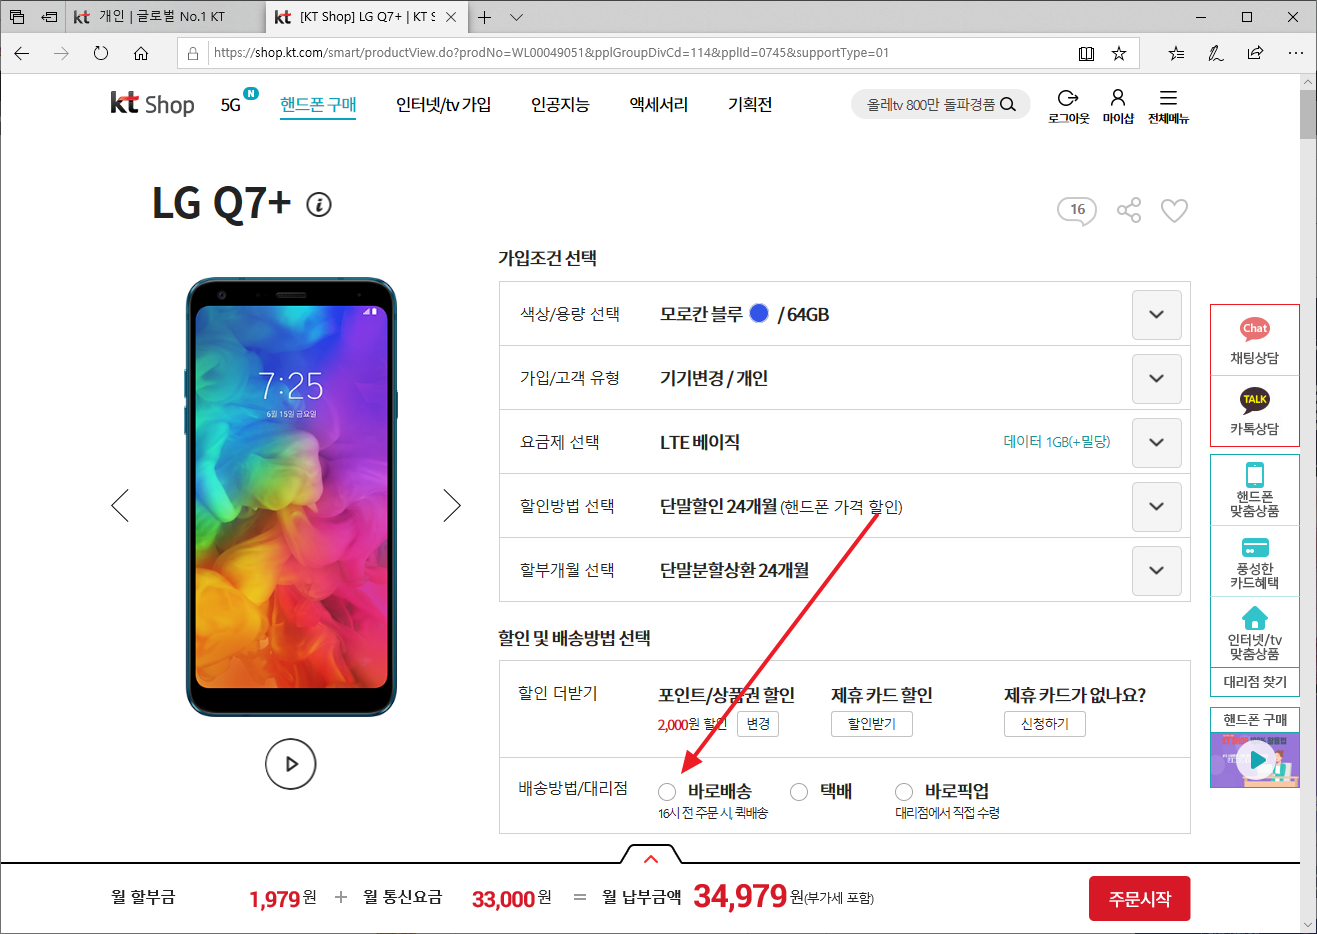This screenshot has height=934, width=1317.
Task: Expand 할부개월 선택 dropdown
Action: click(x=1156, y=570)
